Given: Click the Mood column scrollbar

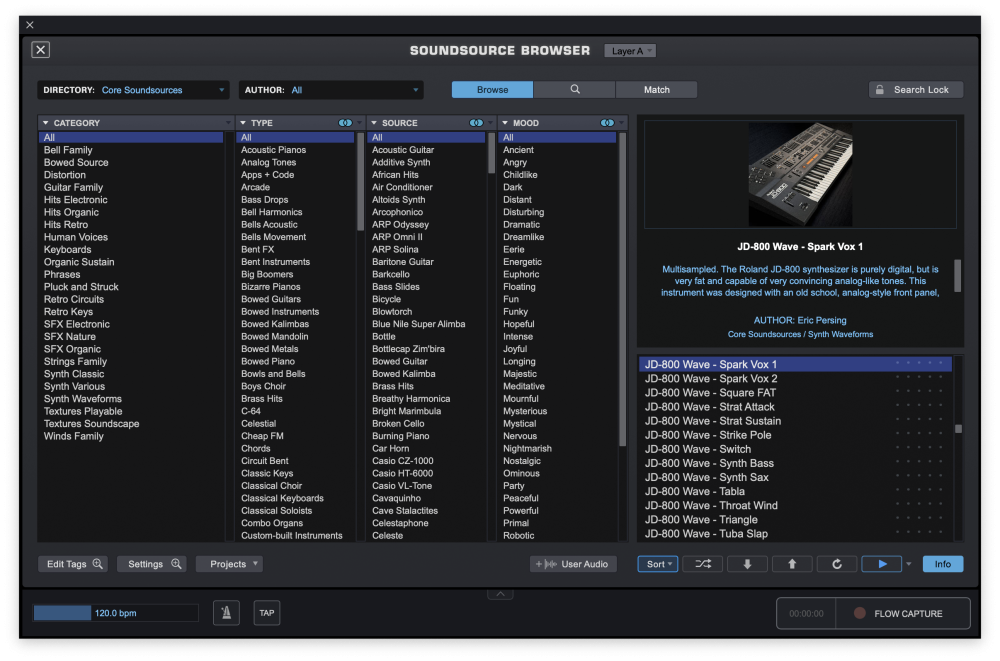Looking at the screenshot, I should tap(622, 289).
